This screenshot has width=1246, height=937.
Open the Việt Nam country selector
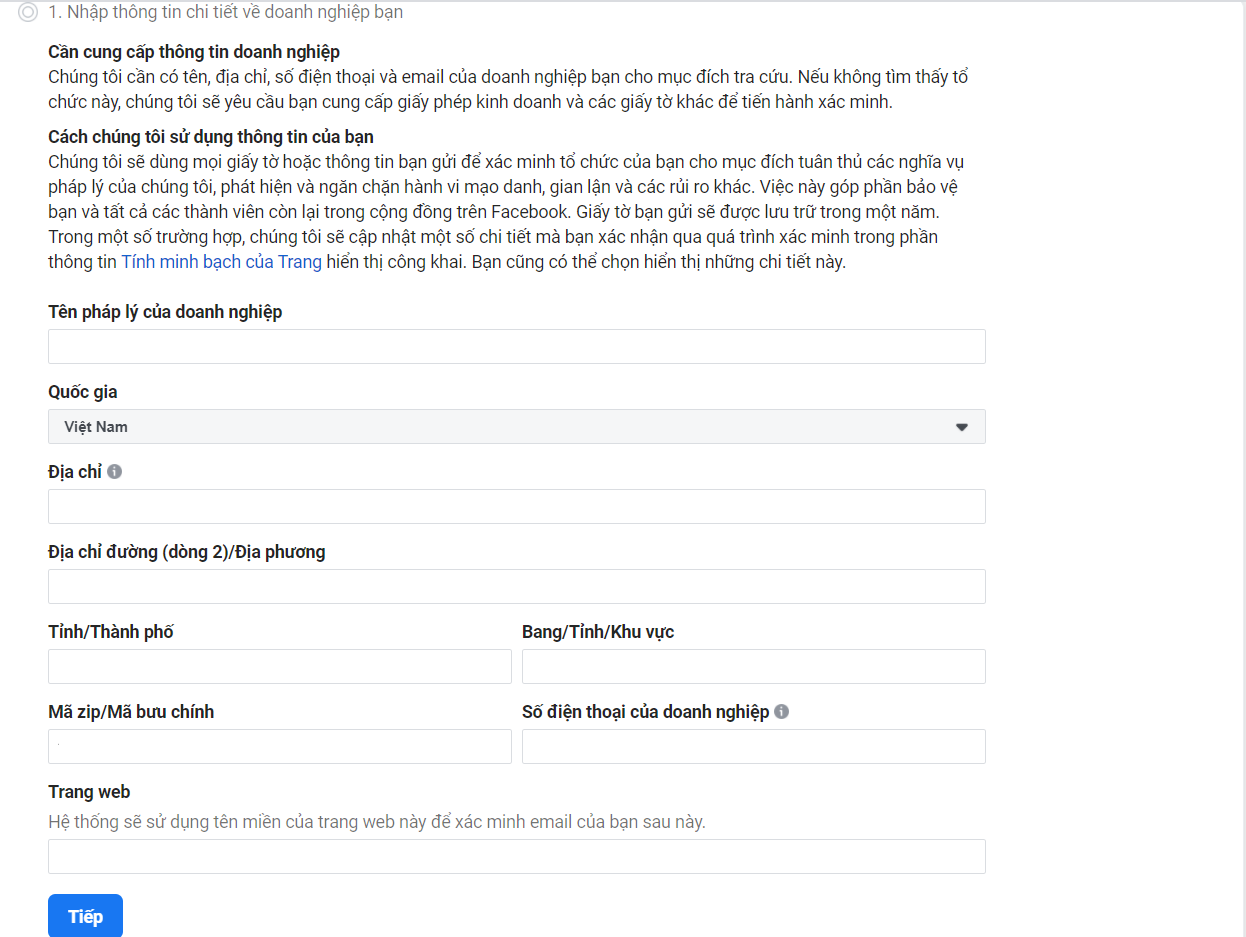[516, 427]
